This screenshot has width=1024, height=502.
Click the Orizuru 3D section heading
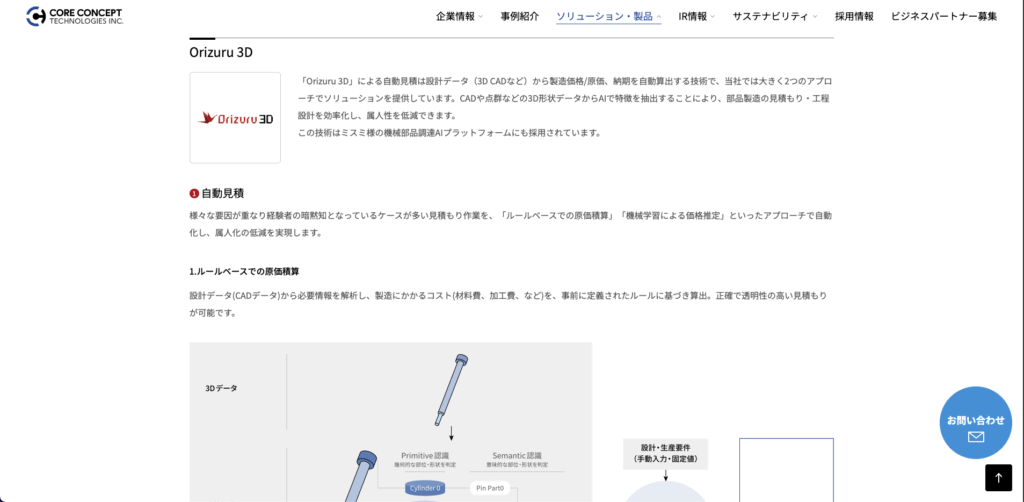tap(221, 52)
